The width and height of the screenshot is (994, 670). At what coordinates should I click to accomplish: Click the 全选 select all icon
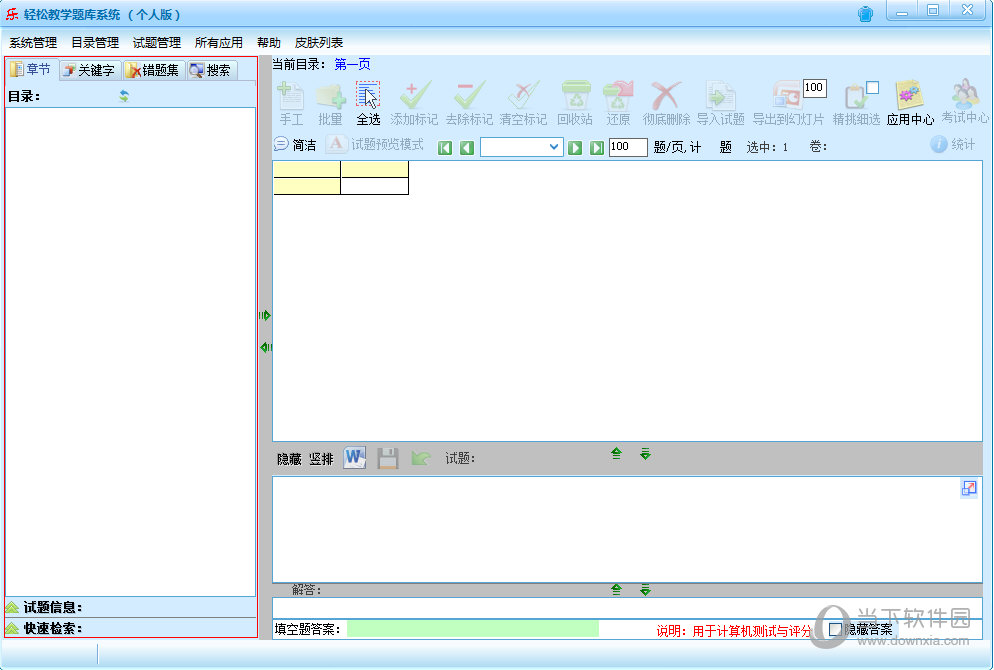368,104
